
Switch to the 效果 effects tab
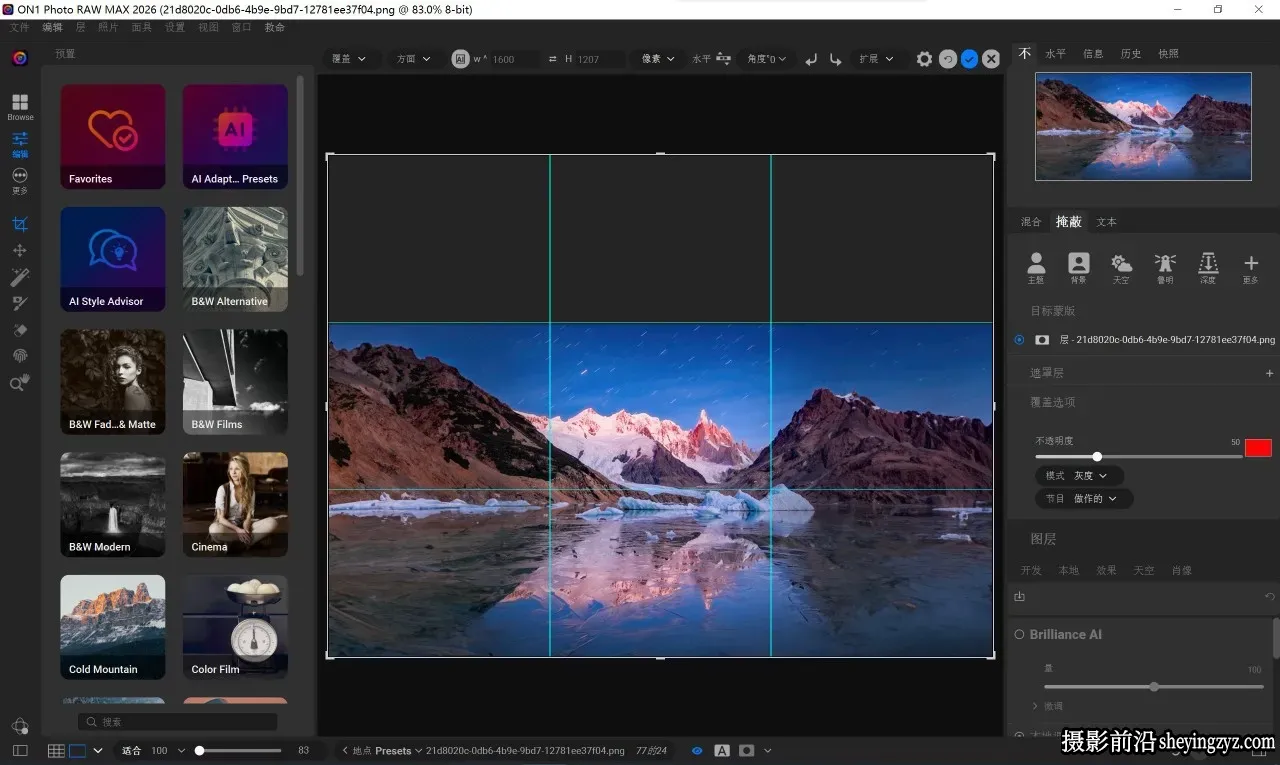(1106, 570)
